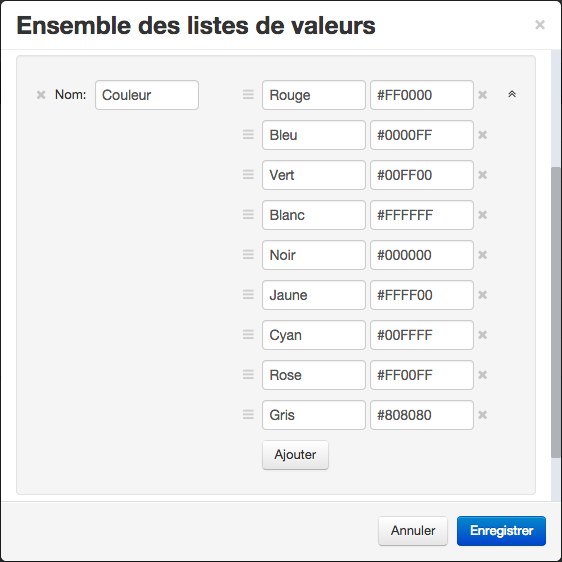Remove the Noir value row
Screen dimensions: 562x562
click(x=482, y=255)
